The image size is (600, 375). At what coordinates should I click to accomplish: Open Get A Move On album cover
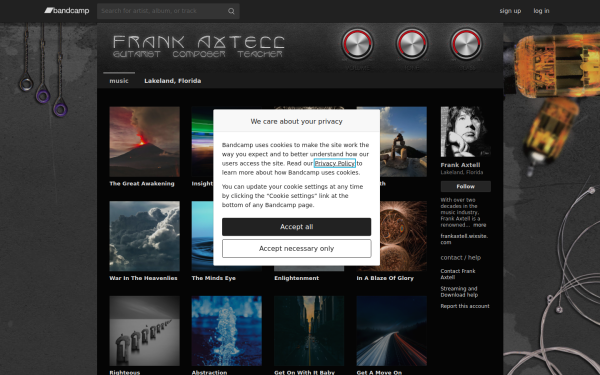pos(391,331)
